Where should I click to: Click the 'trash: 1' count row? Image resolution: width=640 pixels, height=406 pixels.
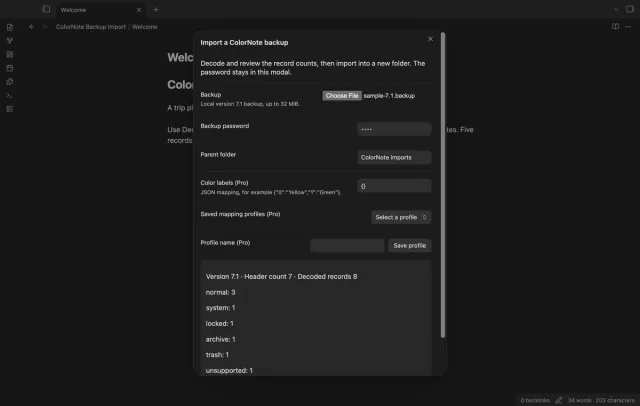tap(217, 355)
